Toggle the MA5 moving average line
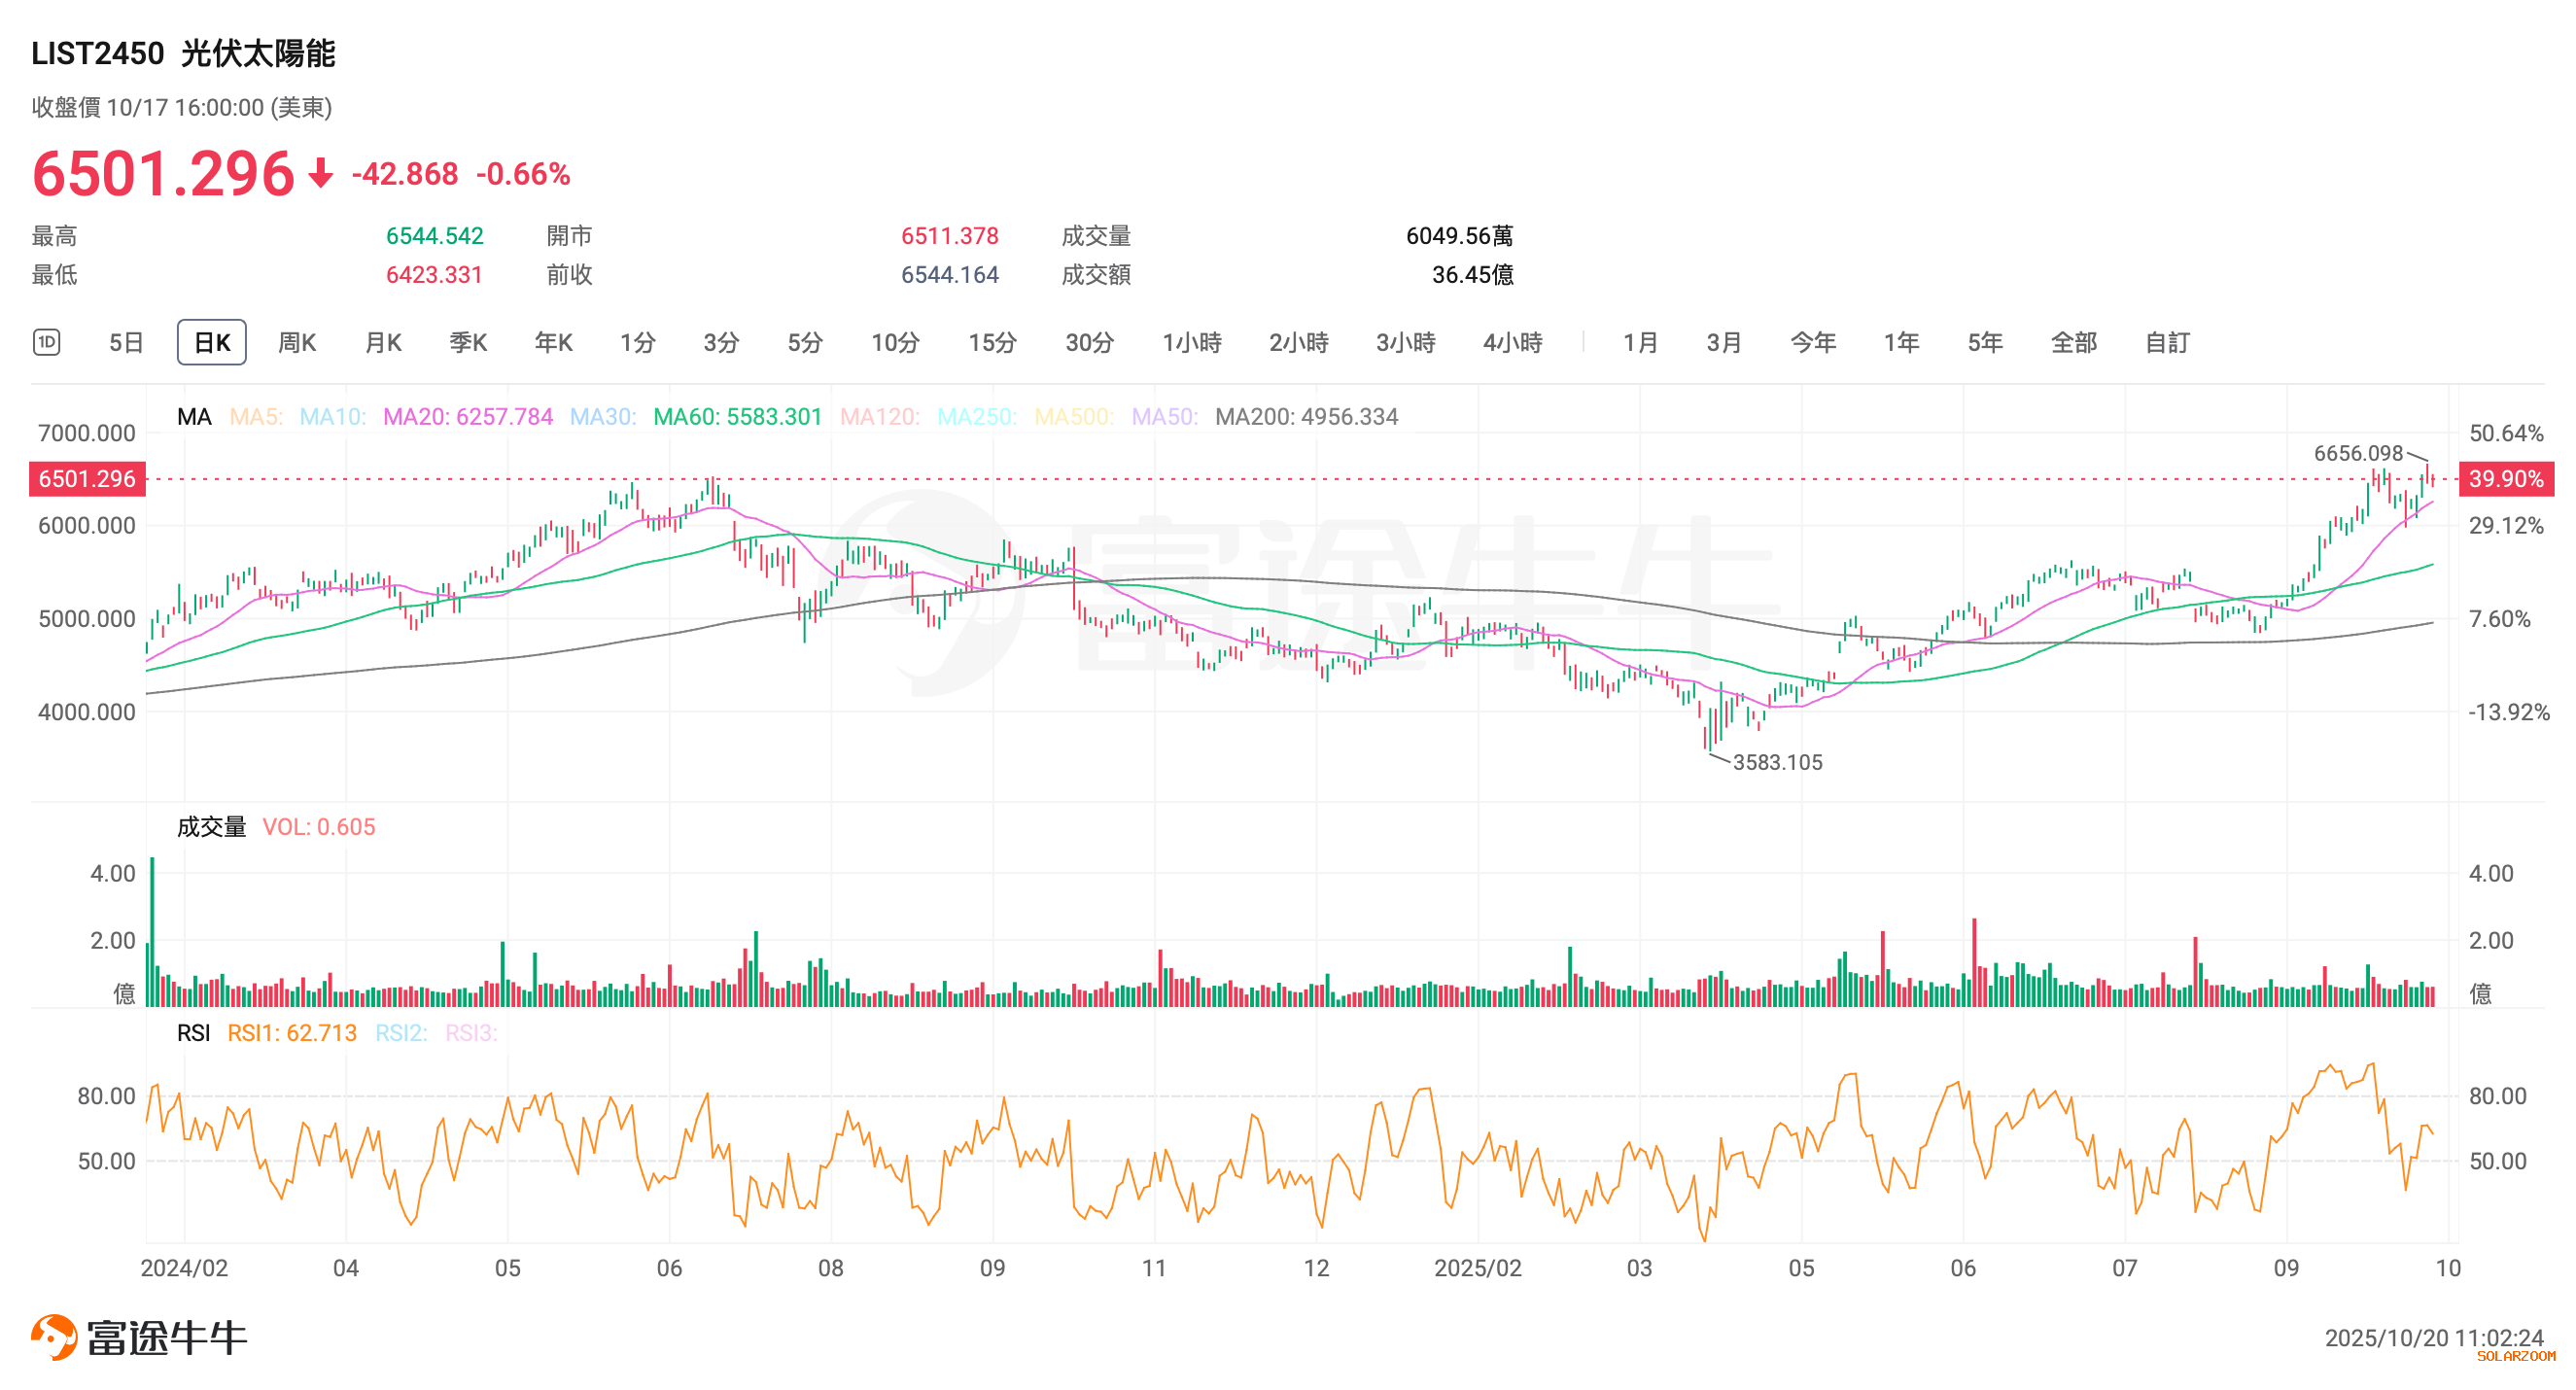This screenshot has width=2576, height=1390. pos(256,417)
